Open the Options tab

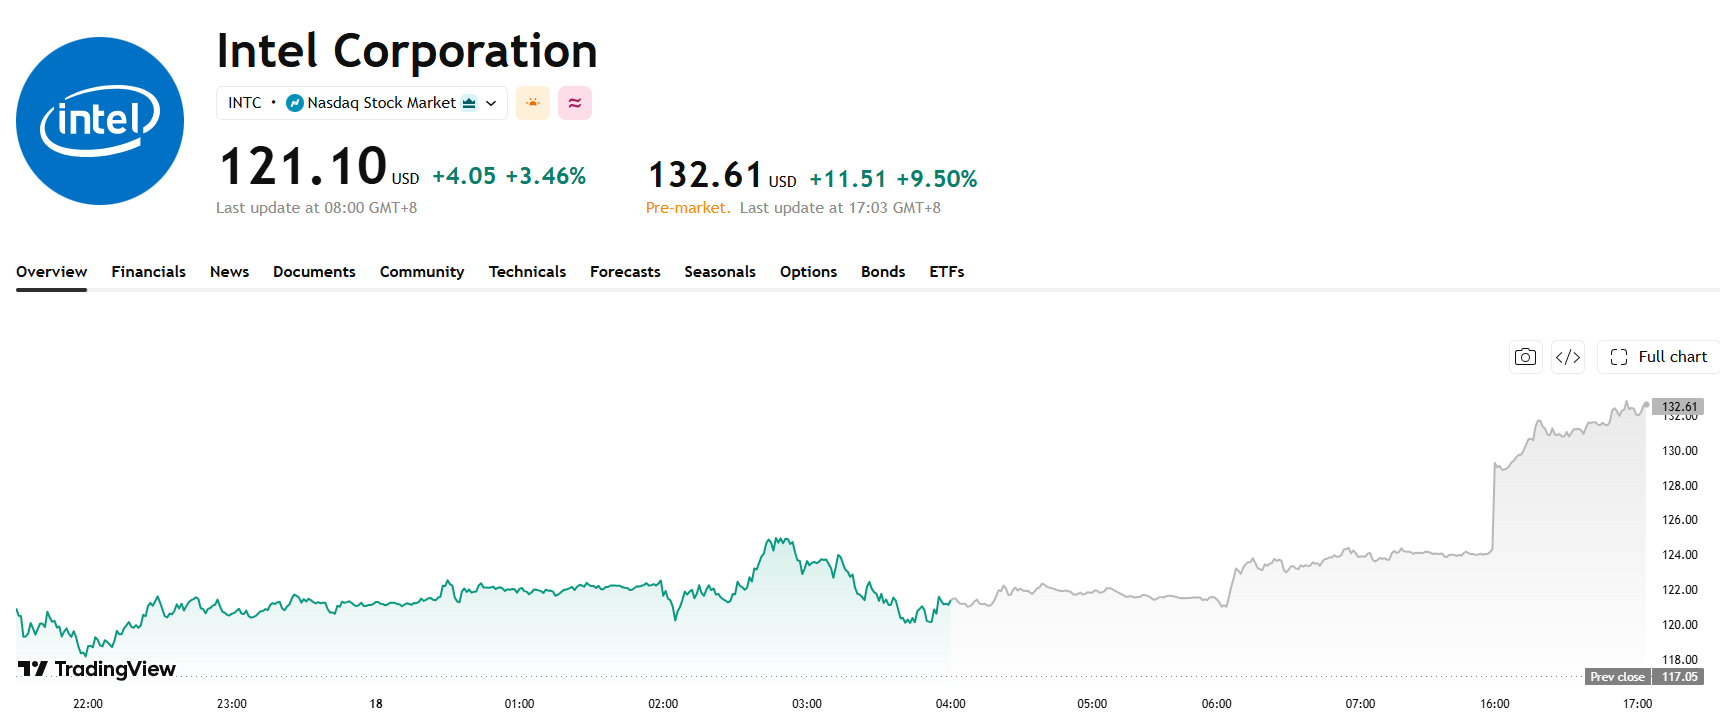808,272
